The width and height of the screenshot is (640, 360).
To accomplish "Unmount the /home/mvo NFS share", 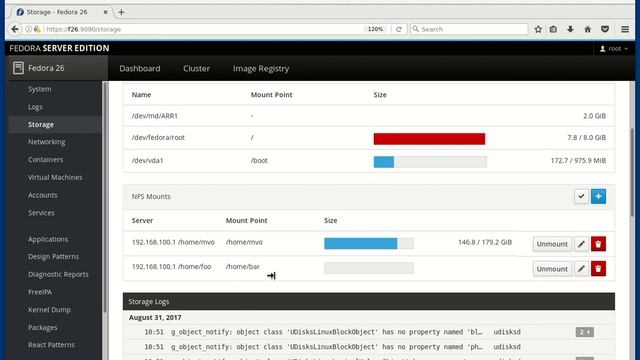I will [552, 244].
